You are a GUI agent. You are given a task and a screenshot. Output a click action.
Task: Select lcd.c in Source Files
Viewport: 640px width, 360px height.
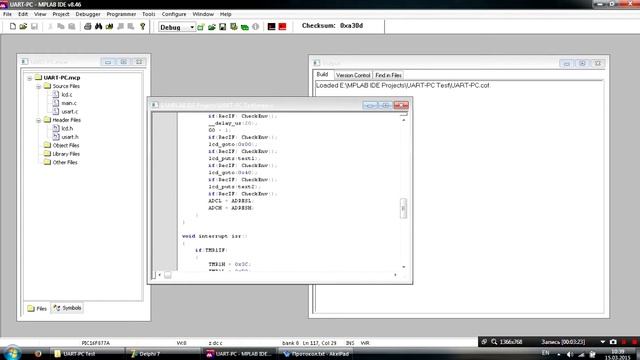point(67,95)
